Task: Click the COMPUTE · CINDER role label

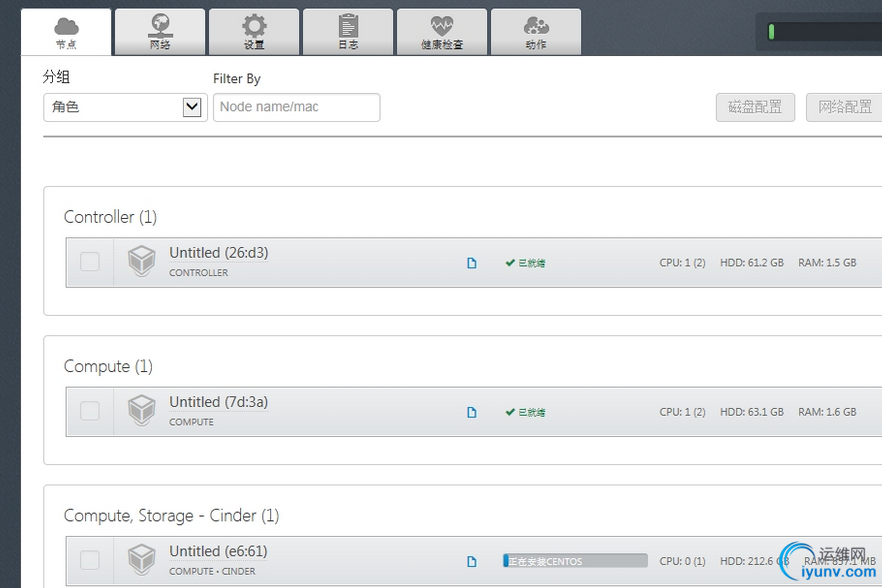Action: click(212, 572)
